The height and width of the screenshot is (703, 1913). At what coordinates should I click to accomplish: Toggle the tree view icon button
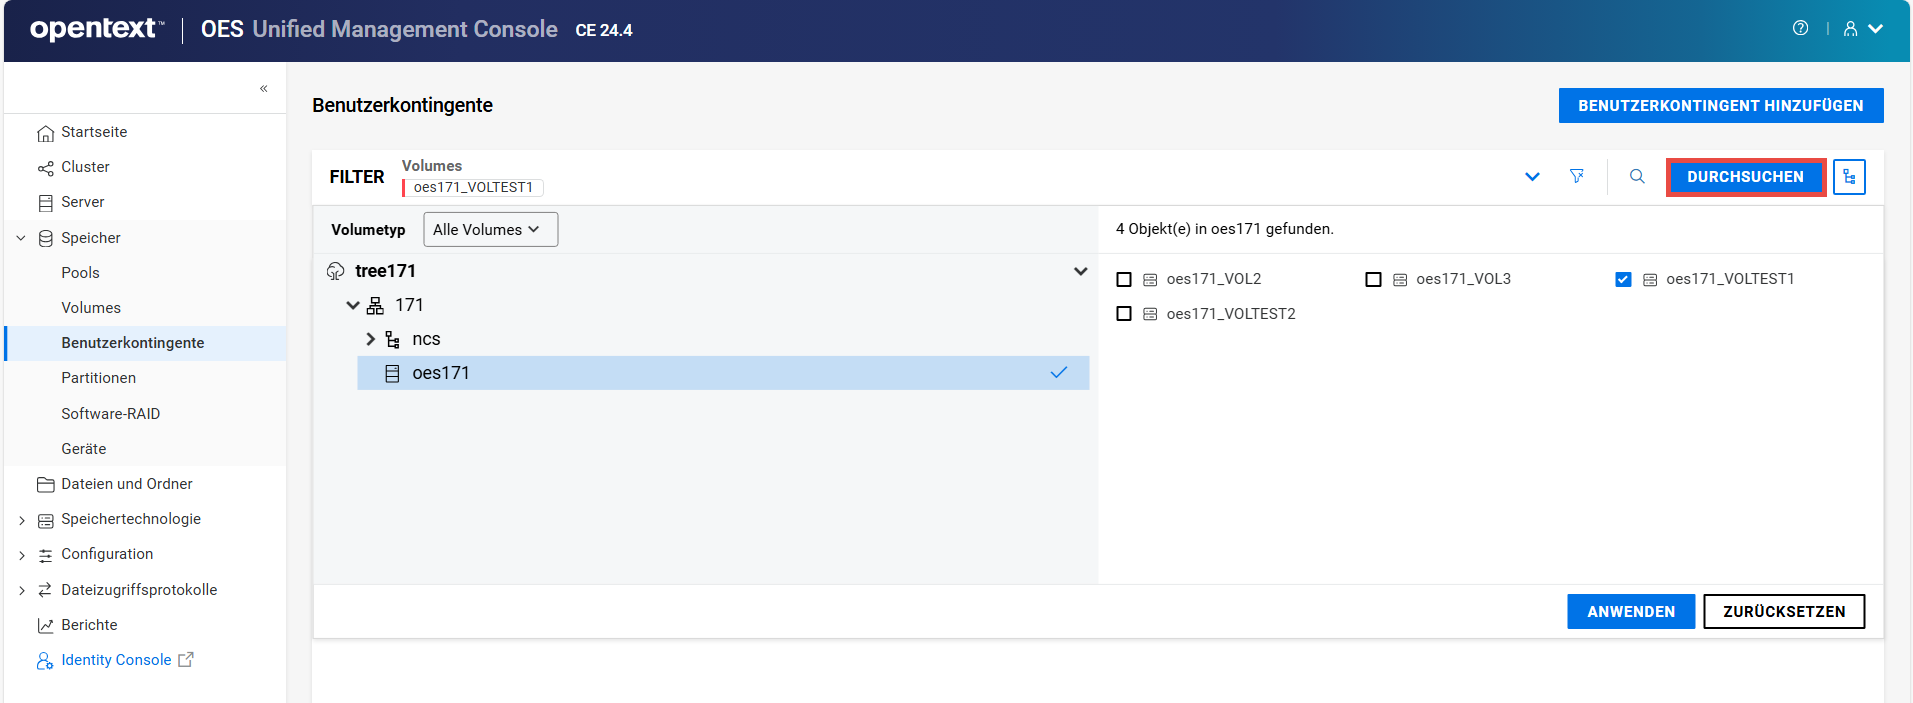[1849, 177]
